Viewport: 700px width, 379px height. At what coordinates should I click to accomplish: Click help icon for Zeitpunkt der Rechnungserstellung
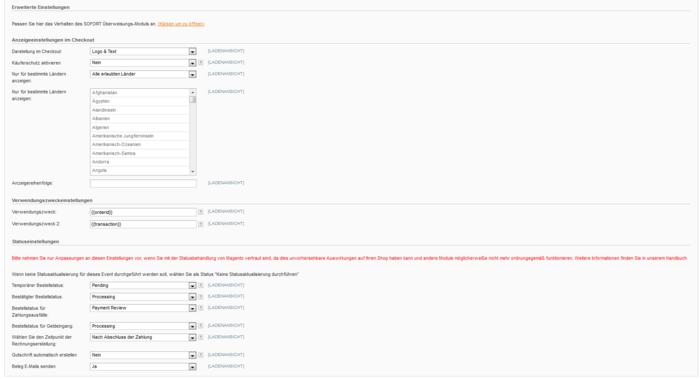tap(201, 337)
